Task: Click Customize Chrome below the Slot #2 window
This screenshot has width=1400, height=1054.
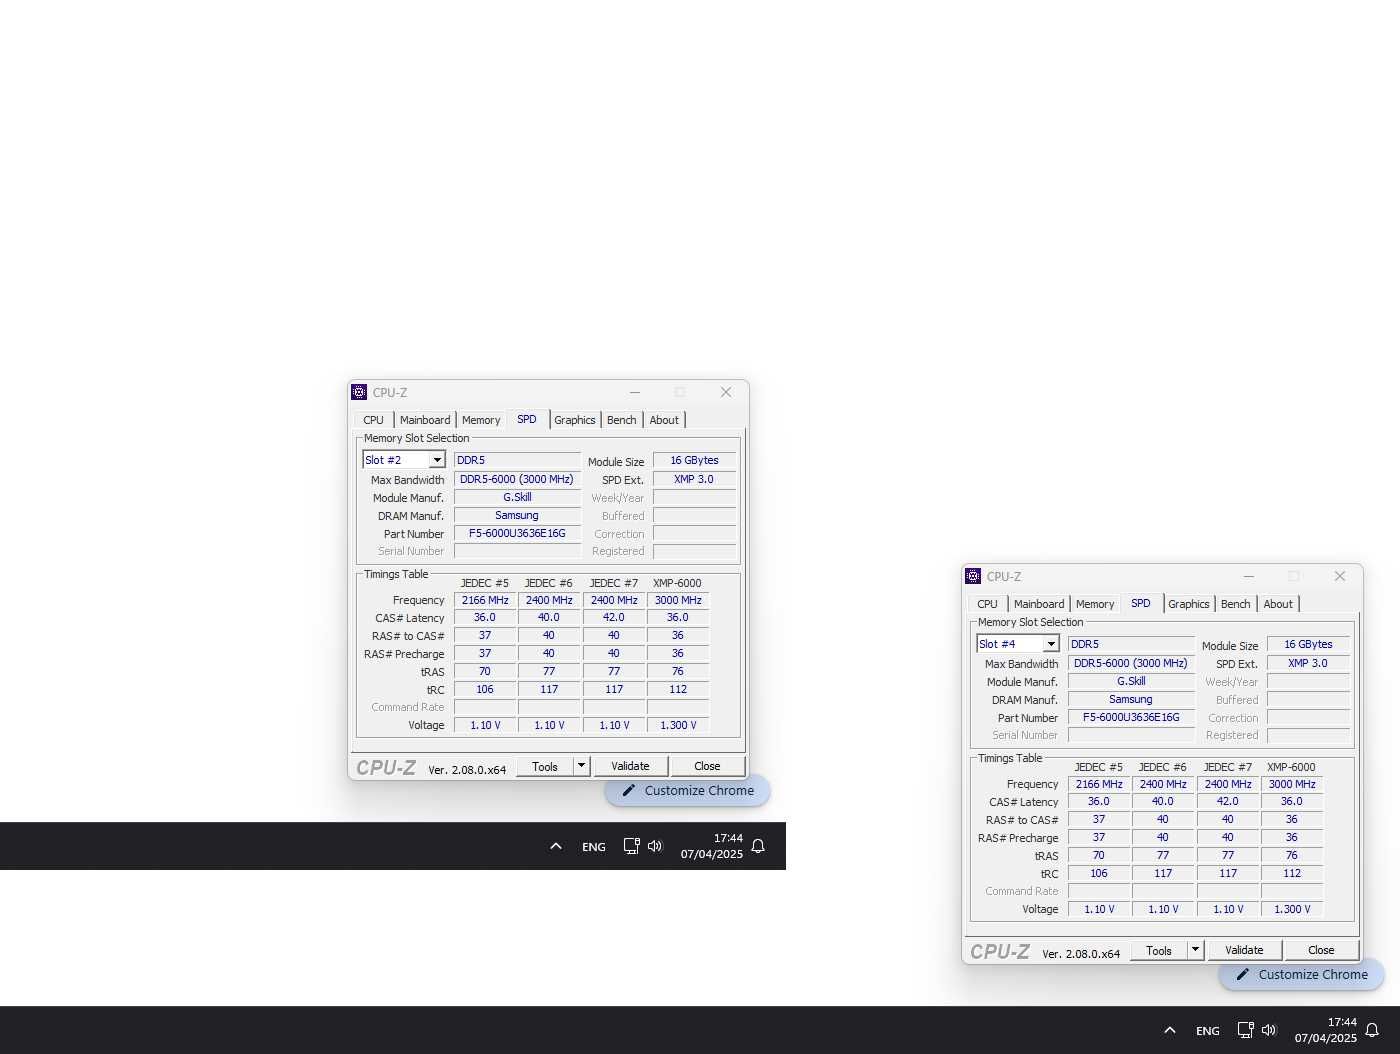Action: point(687,790)
